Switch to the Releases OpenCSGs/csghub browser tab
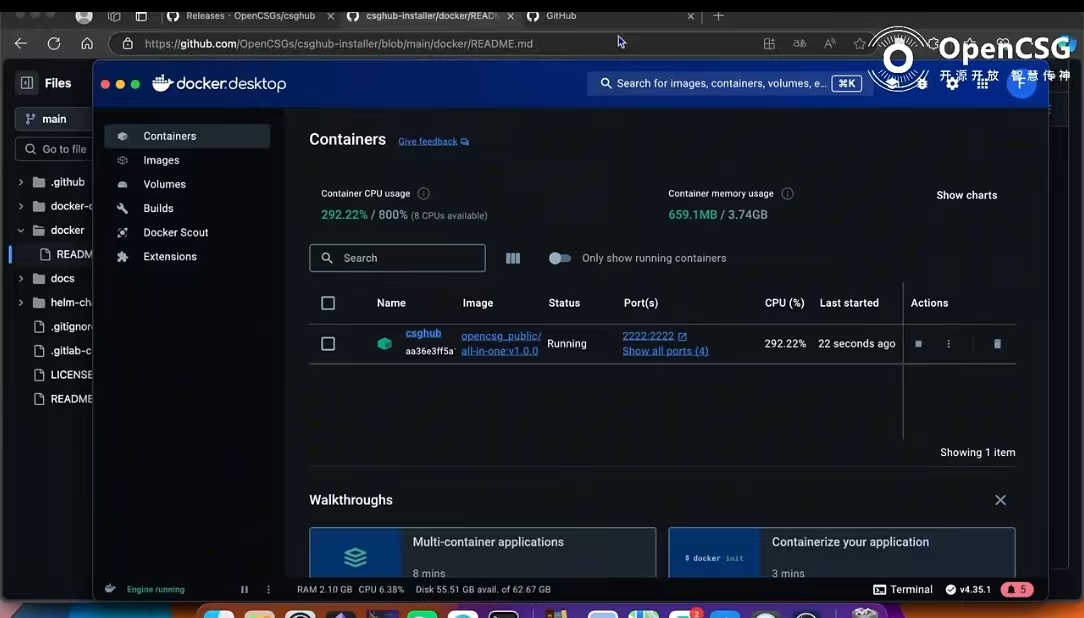This screenshot has height=618, width=1084. click(249, 16)
